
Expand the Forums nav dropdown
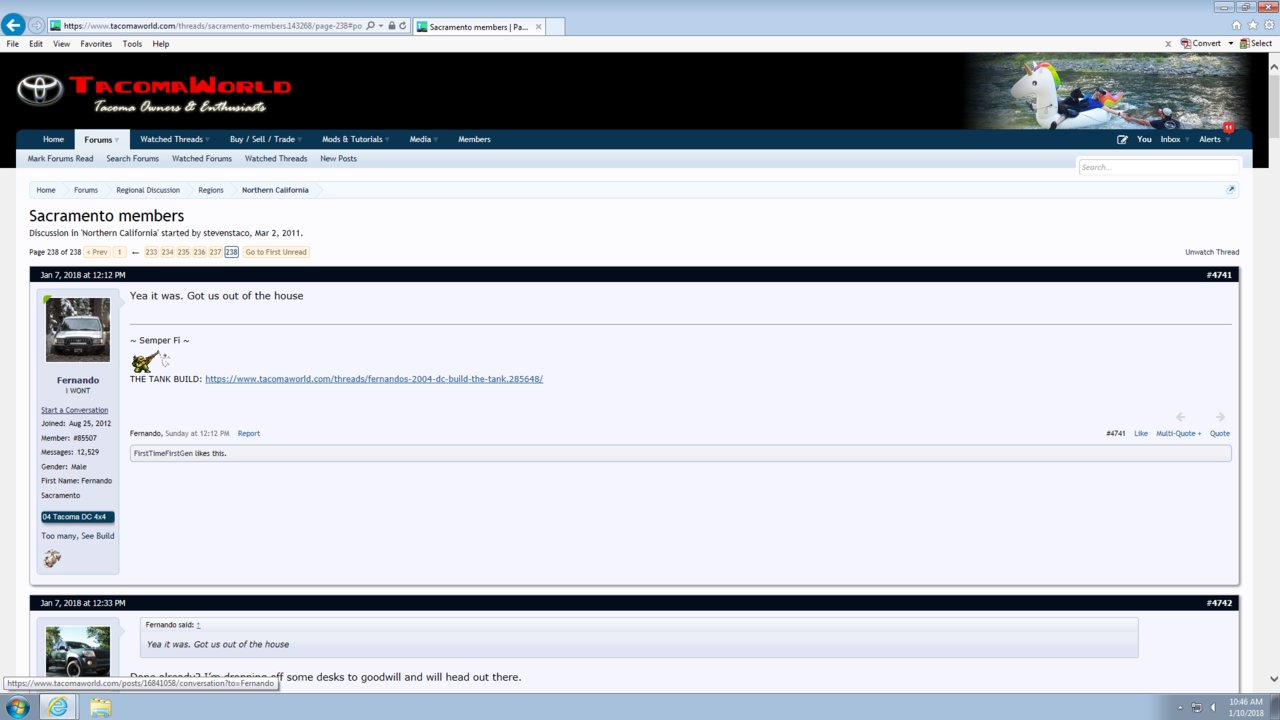pos(117,140)
